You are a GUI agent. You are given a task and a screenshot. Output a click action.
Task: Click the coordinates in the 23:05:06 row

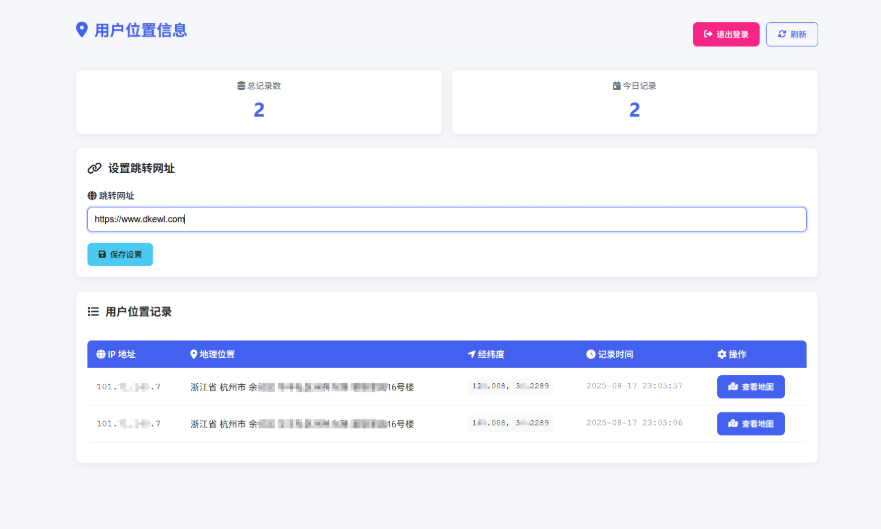click(x=510, y=423)
